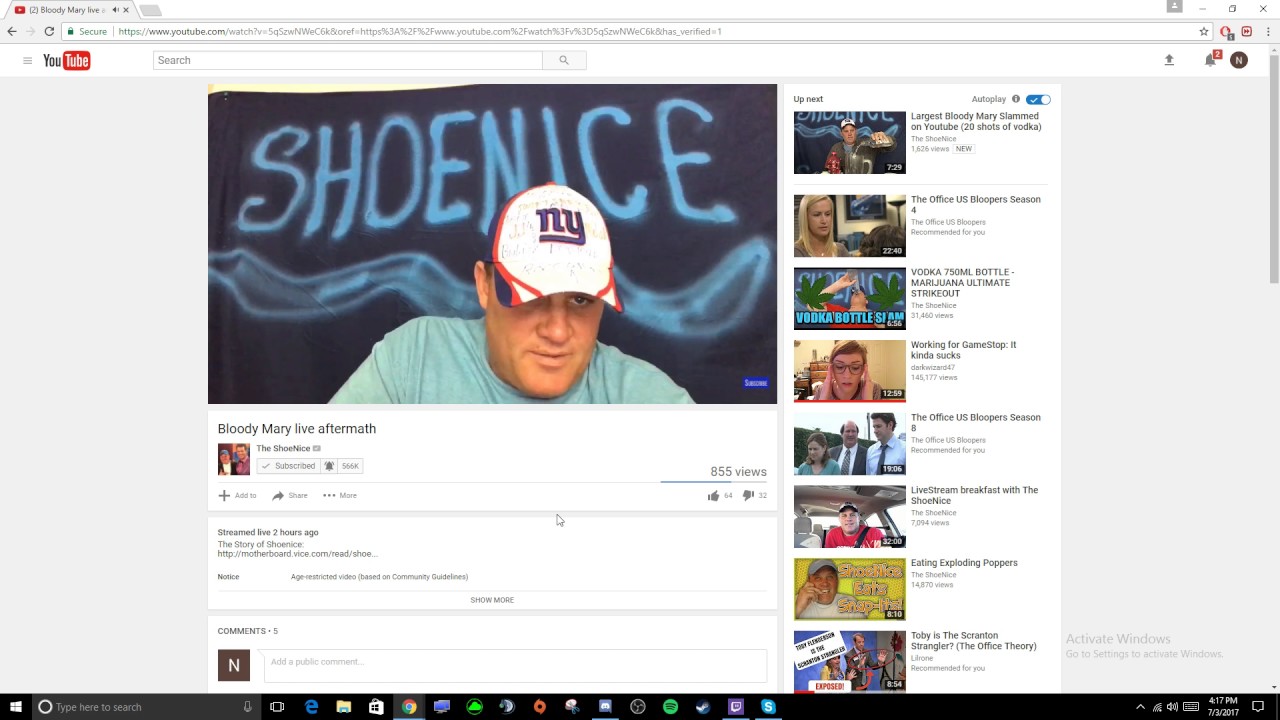Toggle the Autoplay switch
The width and height of the screenshot is (1280, 720).
(1038, 99)
